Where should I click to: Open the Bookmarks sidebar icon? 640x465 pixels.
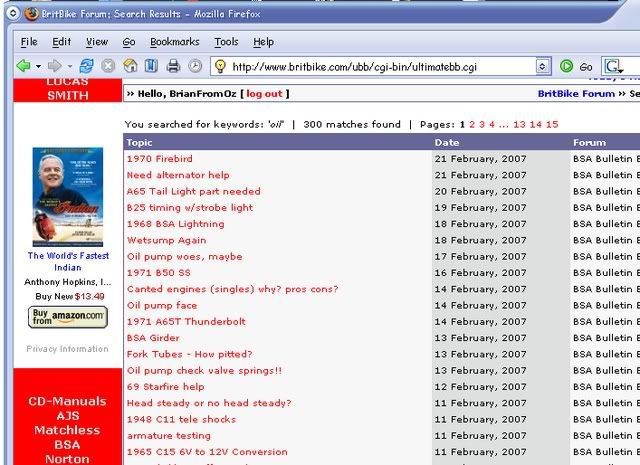point(151,66)
